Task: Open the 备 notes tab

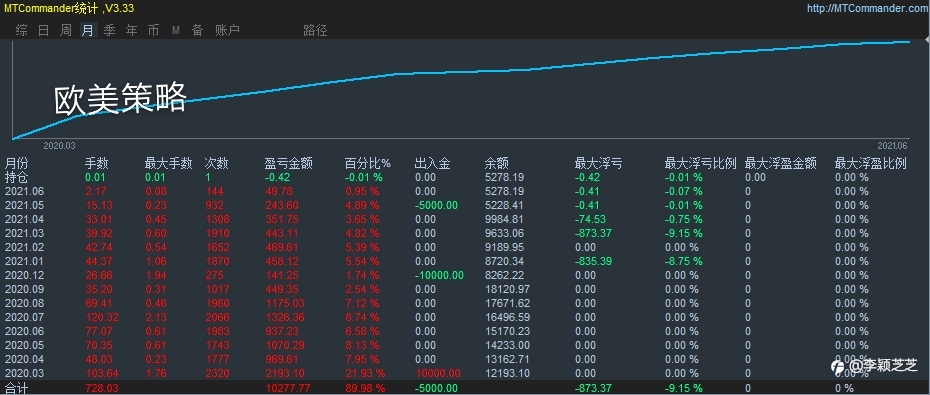Action: point(198,30)
